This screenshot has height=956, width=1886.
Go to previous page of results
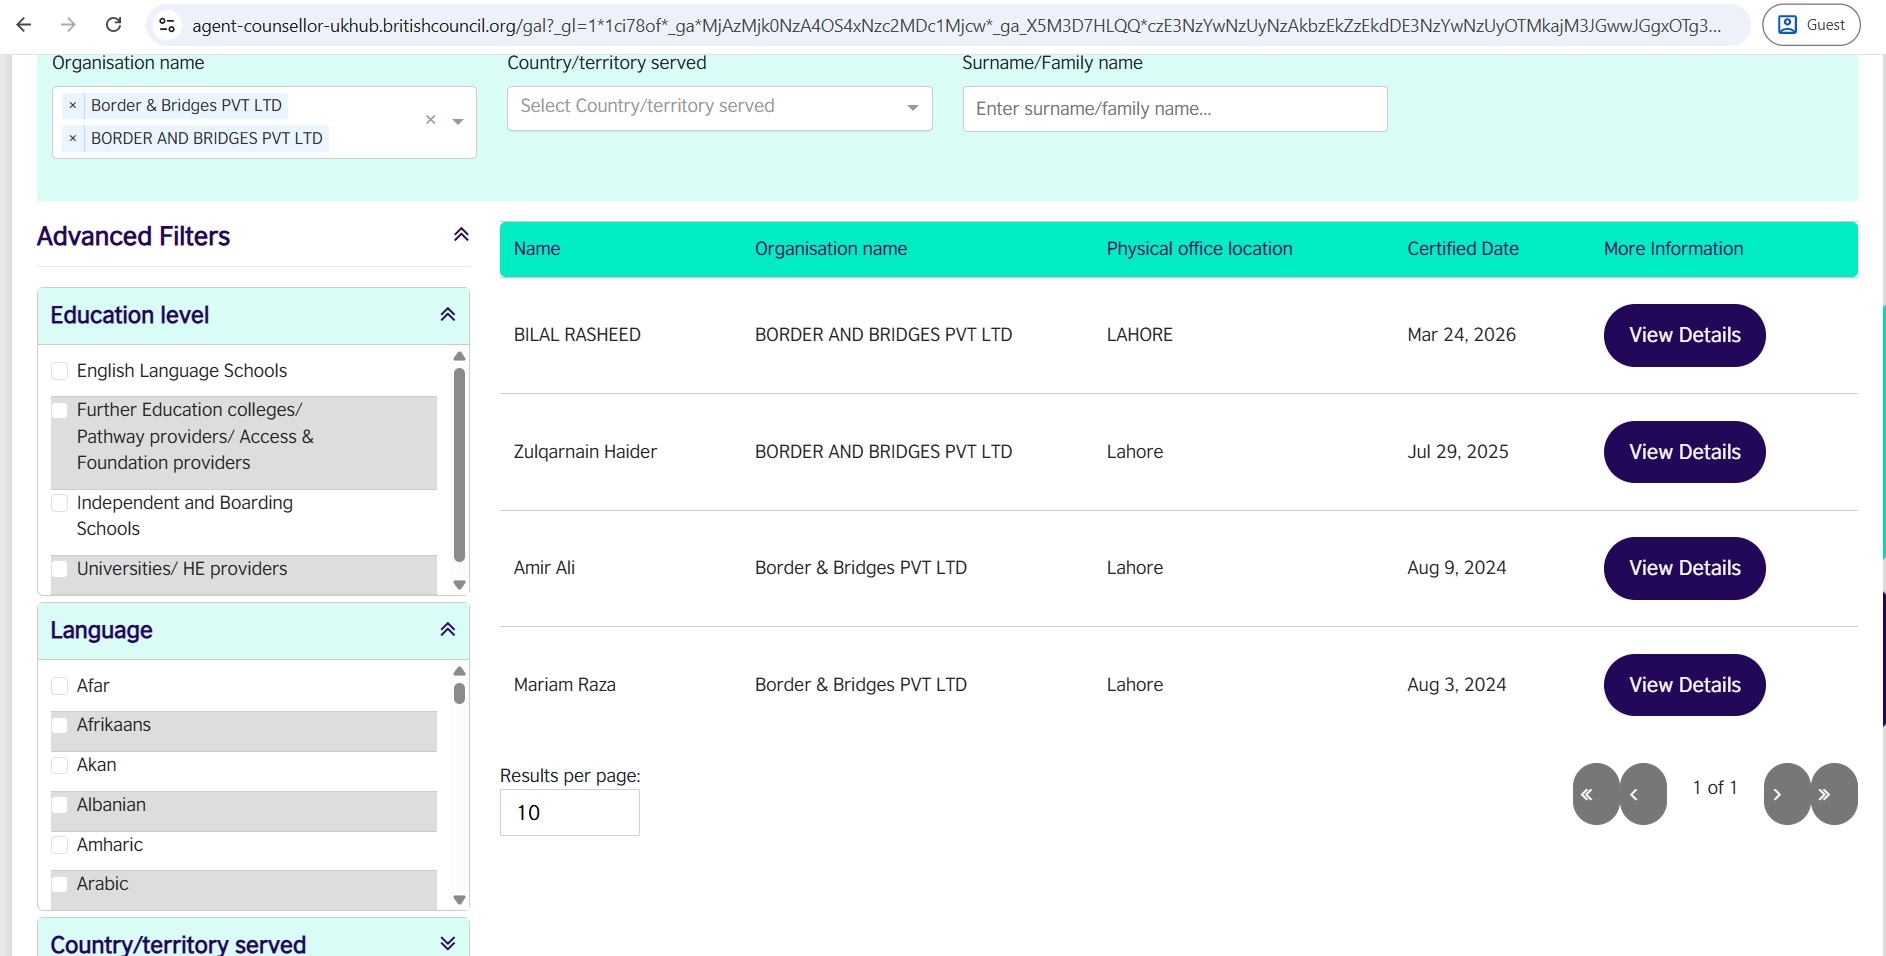[1643, 794]
